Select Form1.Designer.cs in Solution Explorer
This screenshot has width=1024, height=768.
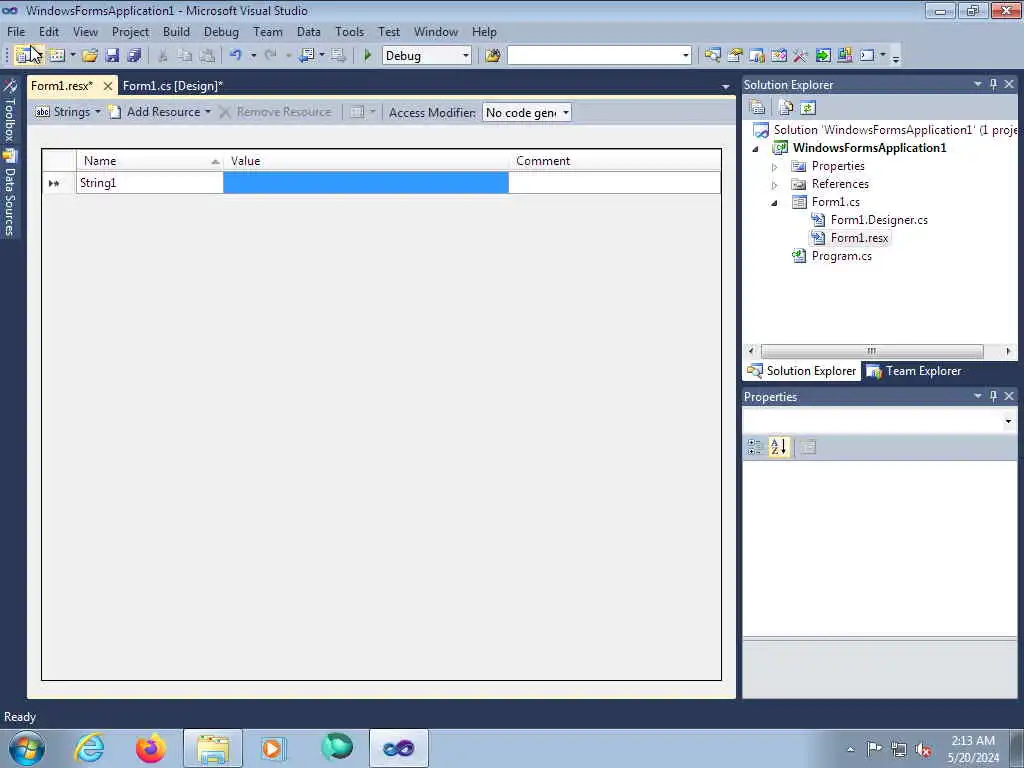click(879, 220)
